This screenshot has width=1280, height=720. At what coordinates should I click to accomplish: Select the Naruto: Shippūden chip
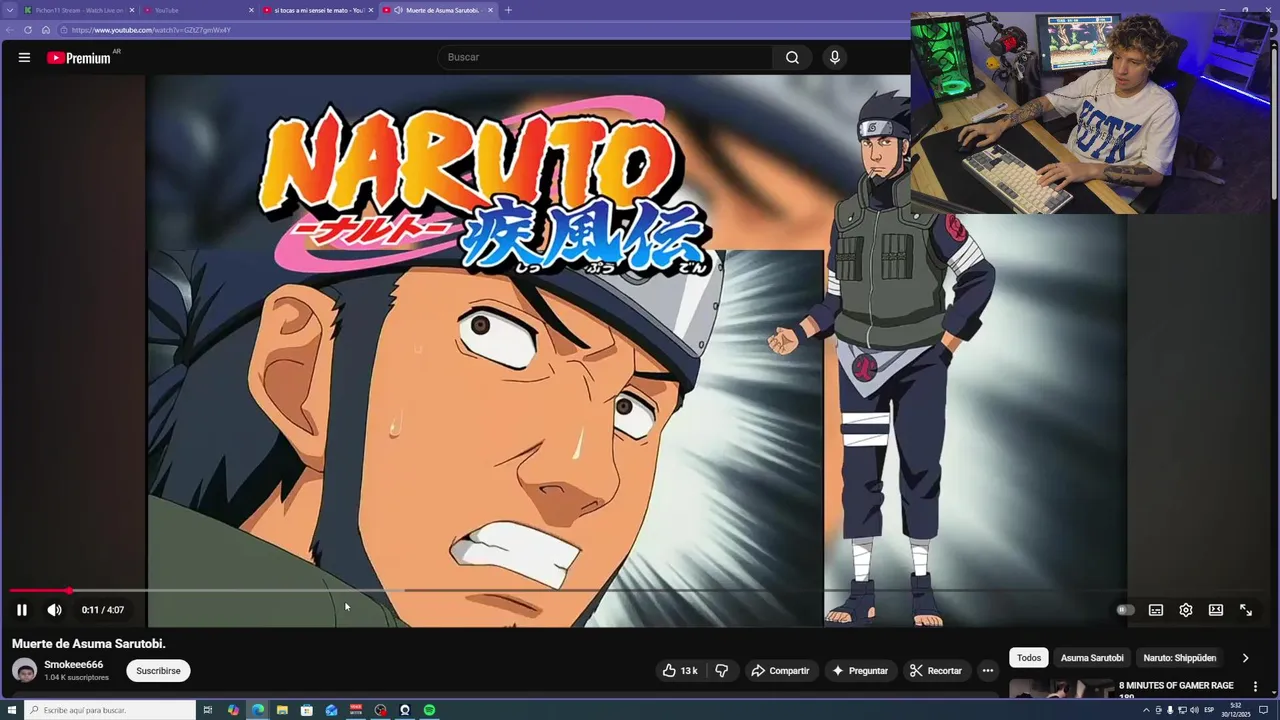point(1180,658)
